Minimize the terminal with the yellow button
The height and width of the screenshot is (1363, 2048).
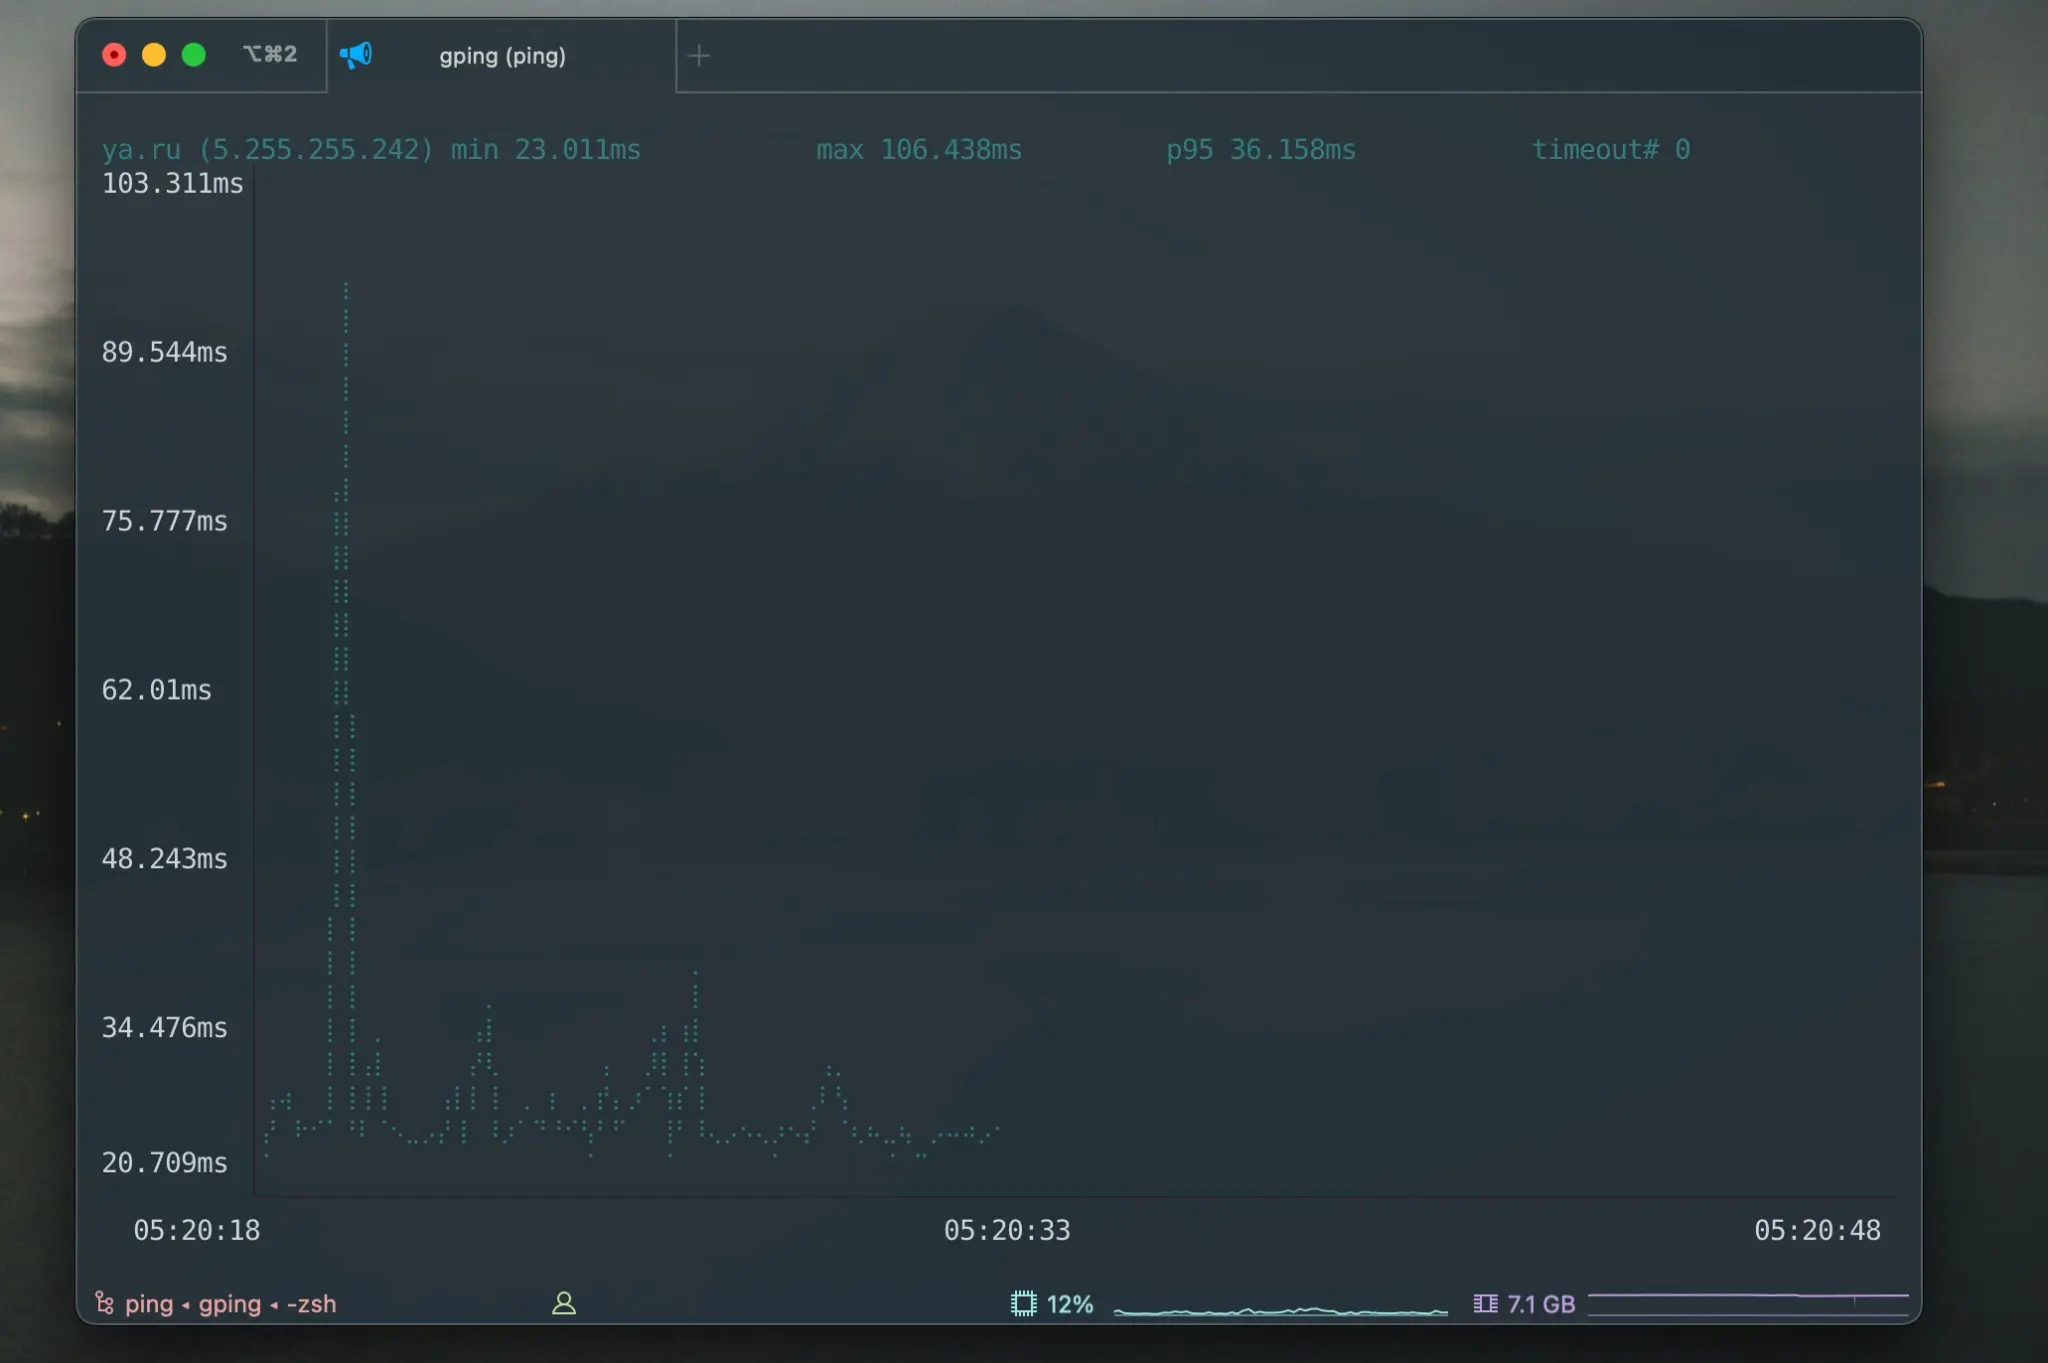coord(154,55)
